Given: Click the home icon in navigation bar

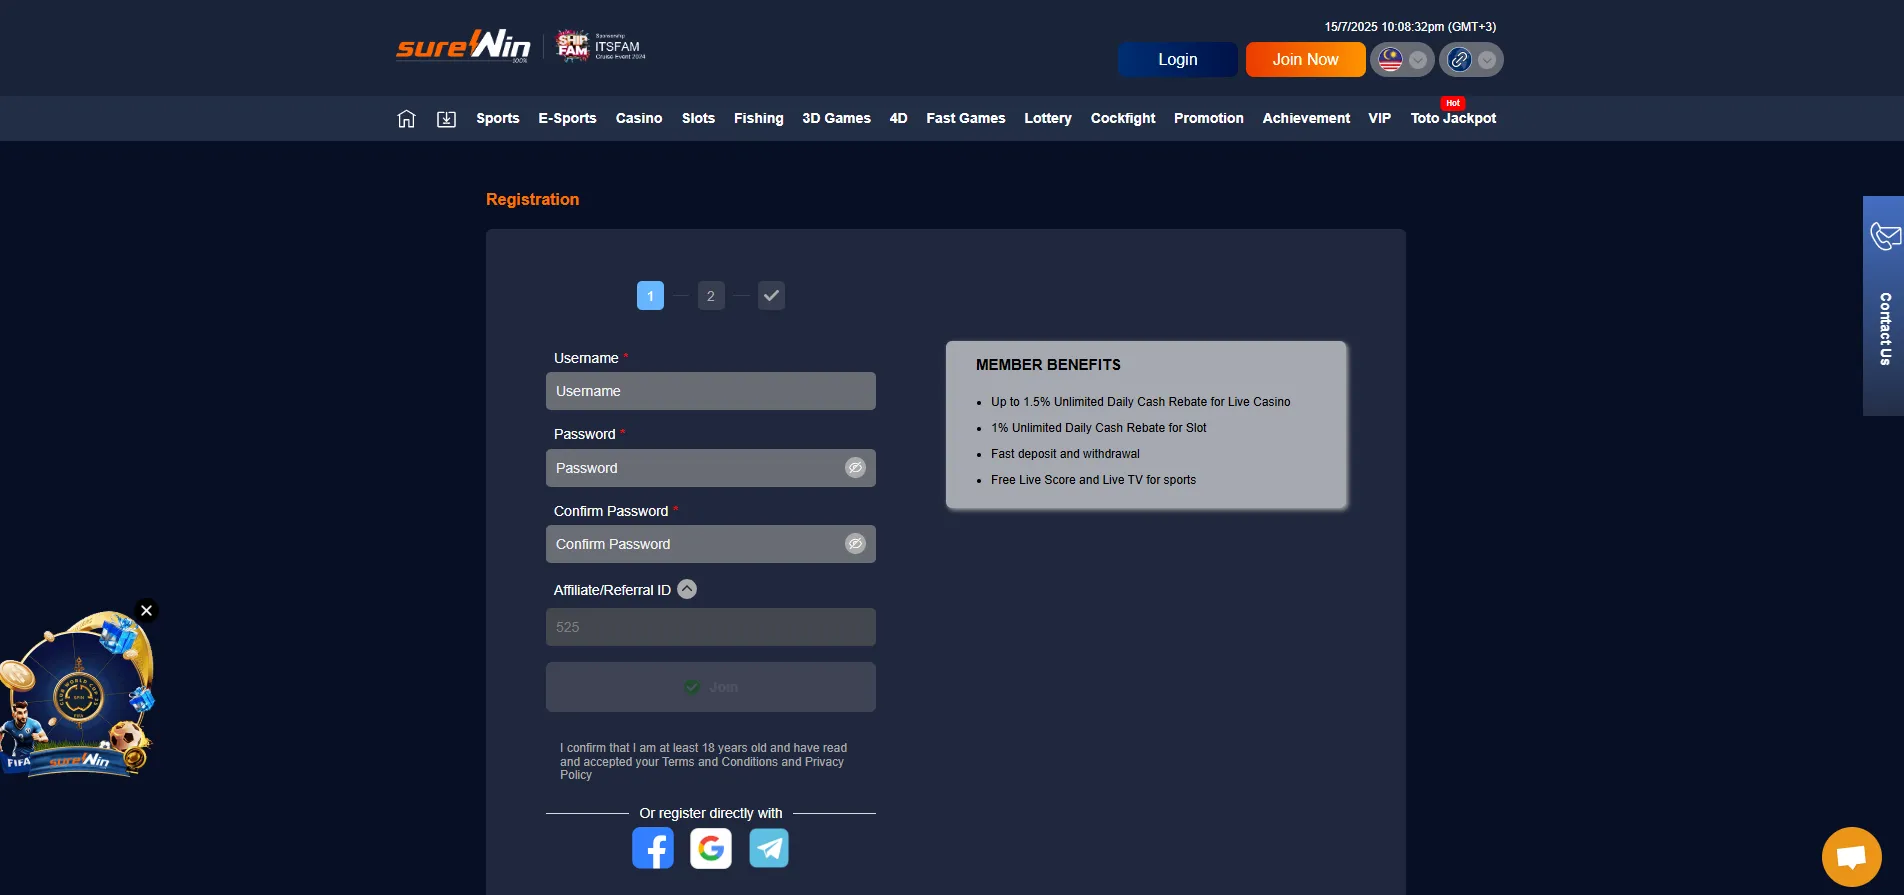Looking at the screenshot, I should [406, 119].
